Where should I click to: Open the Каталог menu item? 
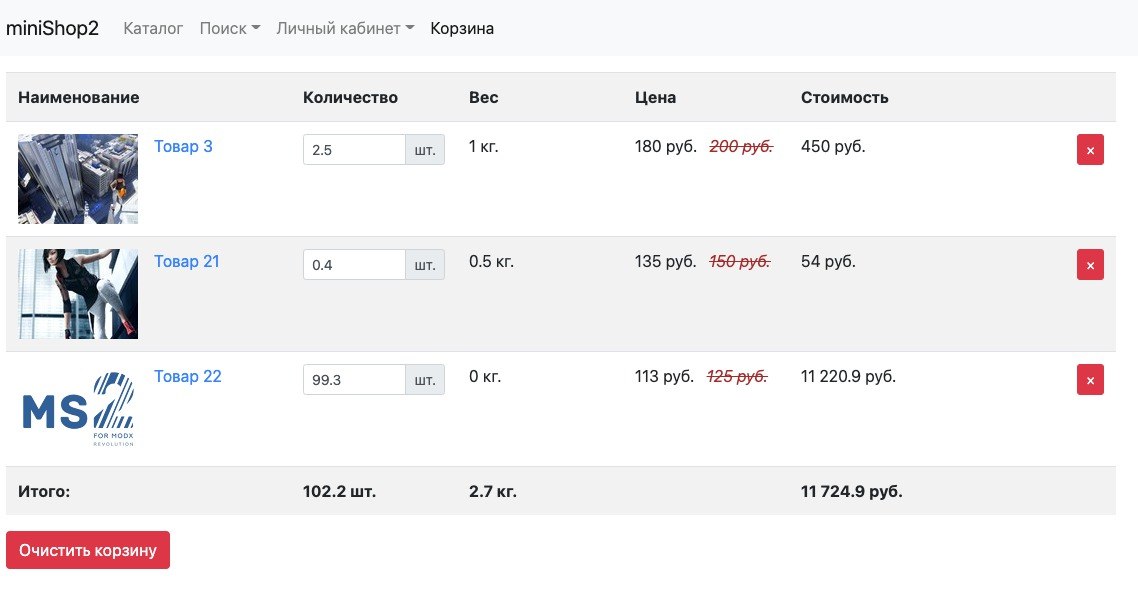153,28
